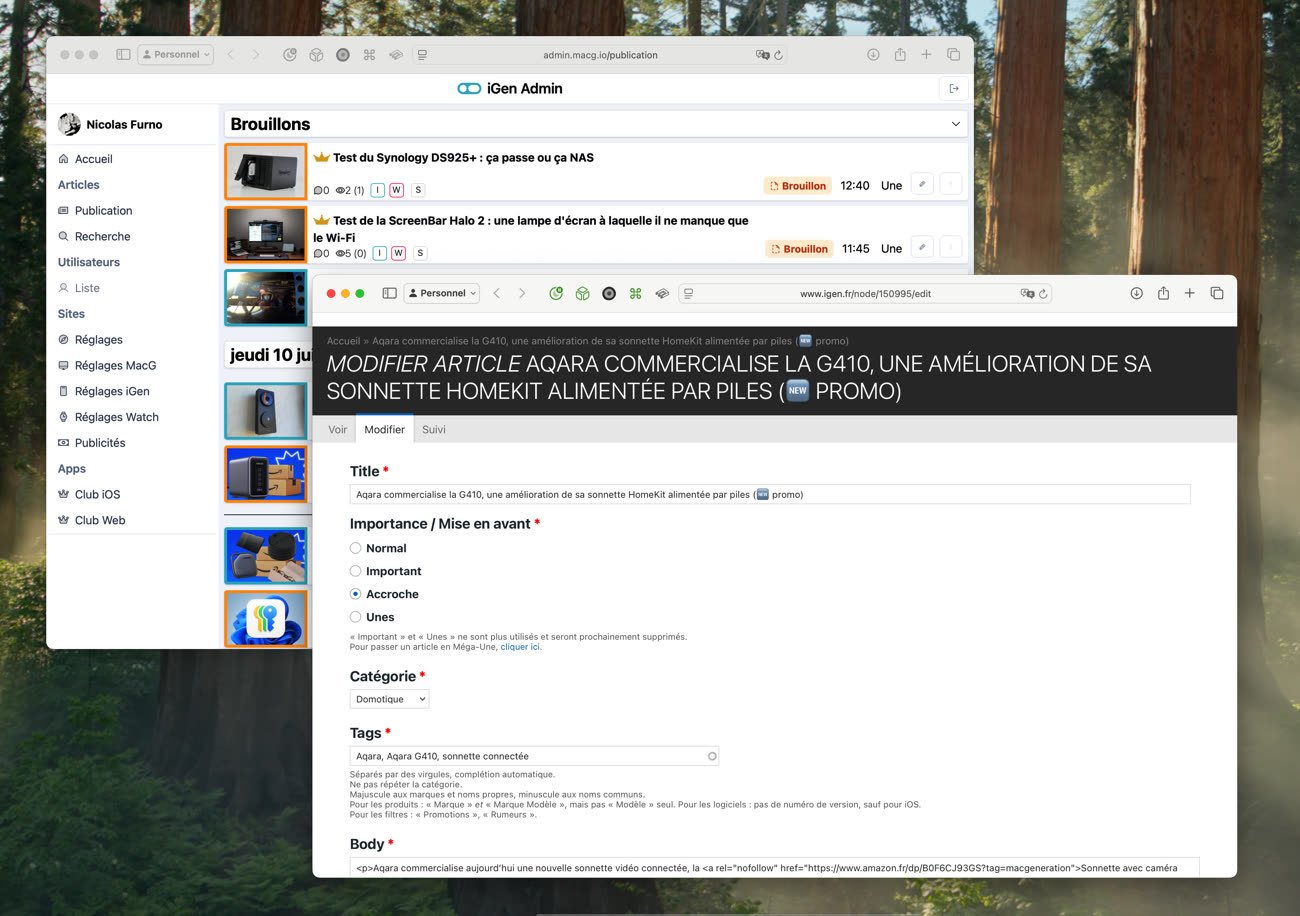
Task: Click share icon in igen.fr Safari window
Action: pos(1163,293)
